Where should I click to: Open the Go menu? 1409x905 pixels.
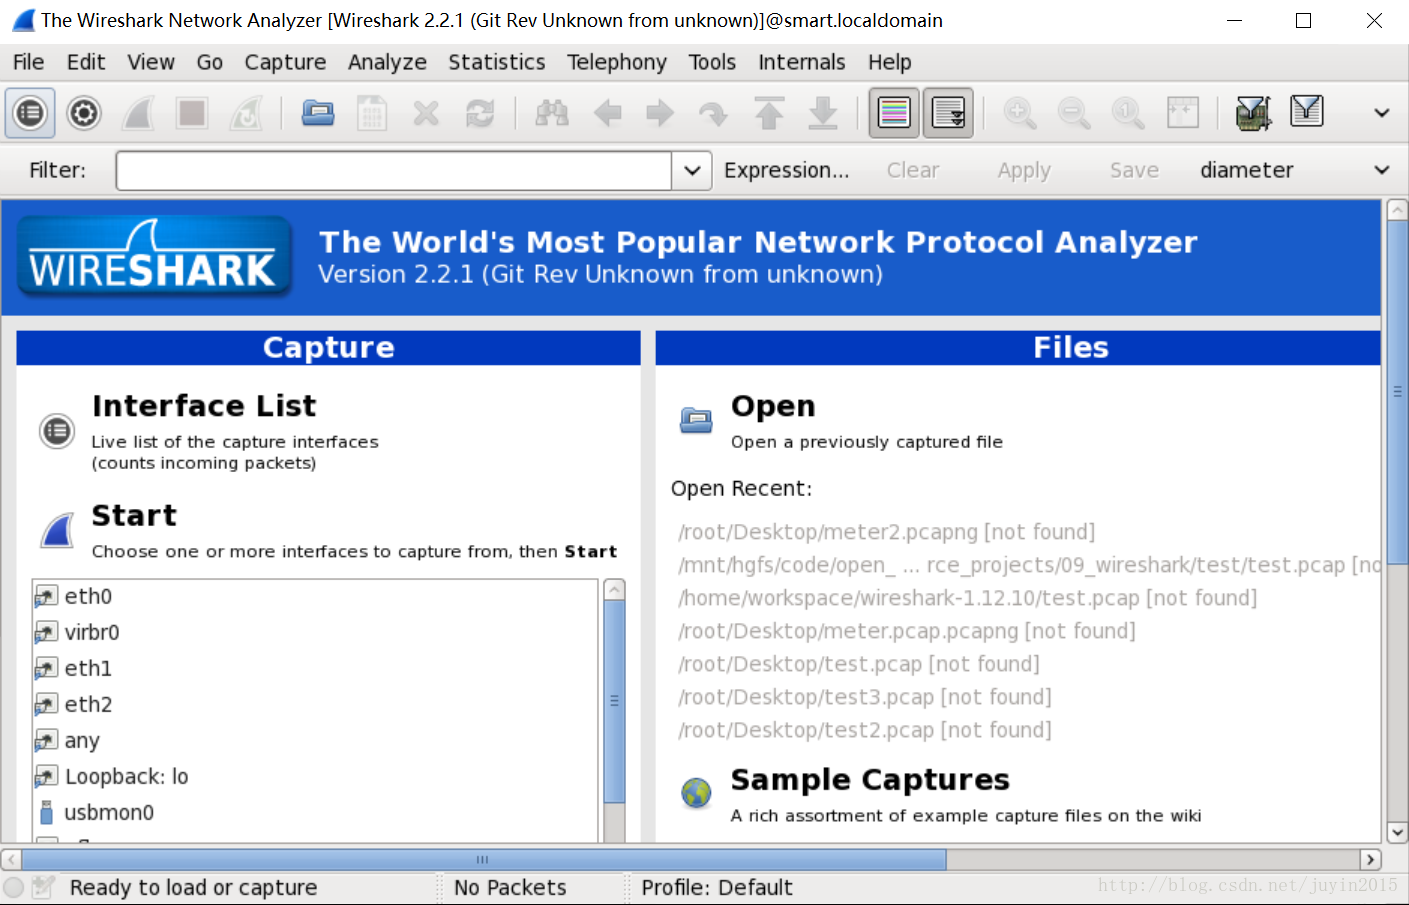[x=210, y=62]
